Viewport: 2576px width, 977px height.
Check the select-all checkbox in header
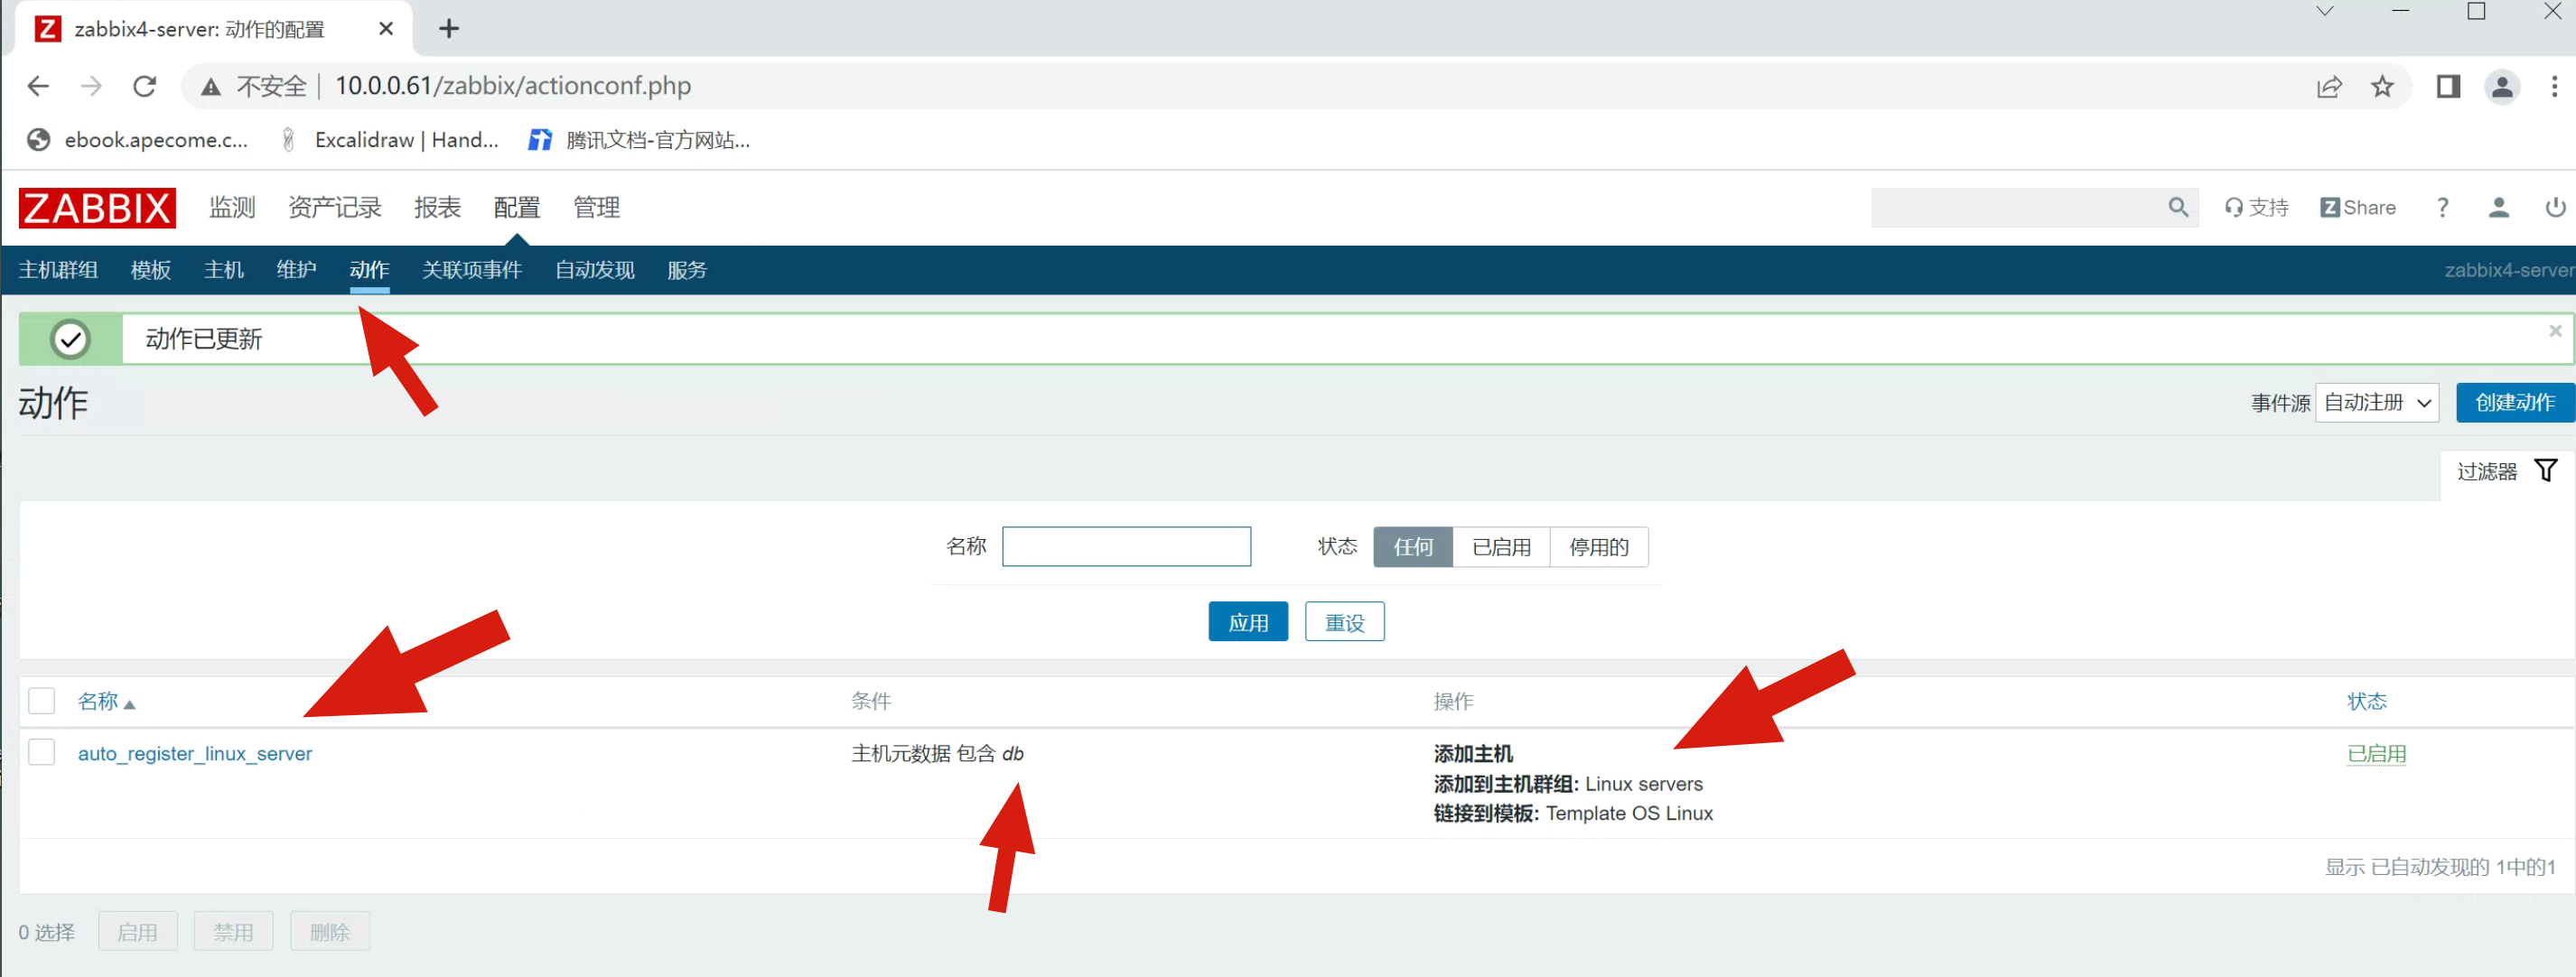pyautogui.click(x=42, y=701)
